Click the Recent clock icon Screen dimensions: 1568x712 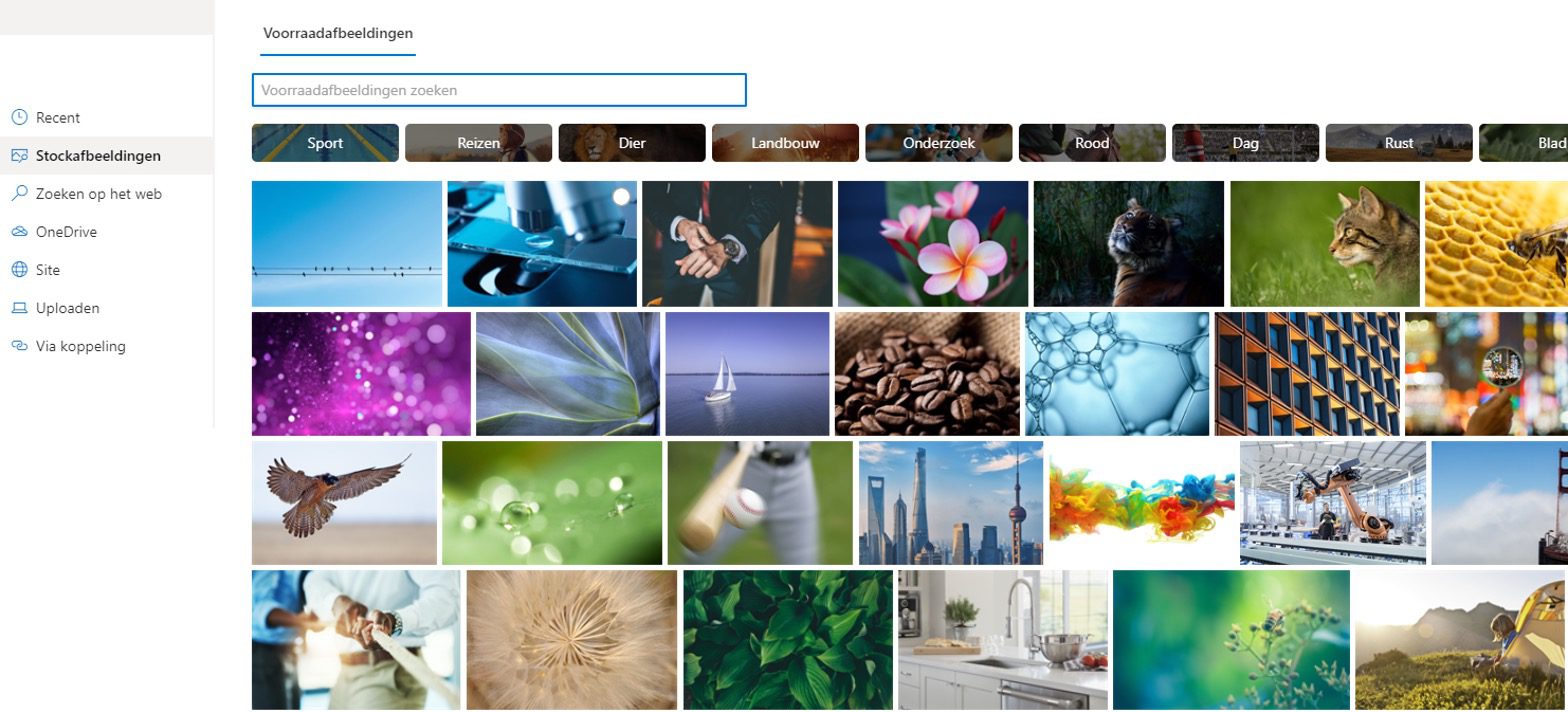[19, 117]
